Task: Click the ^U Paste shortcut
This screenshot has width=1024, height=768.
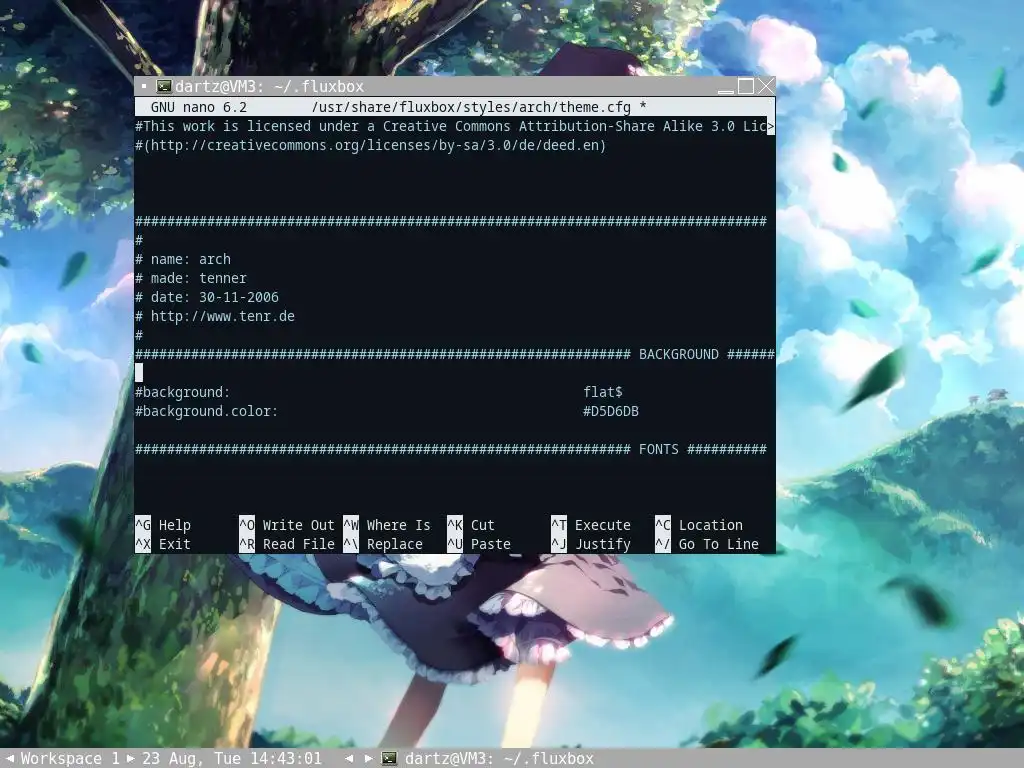Action: [479, 544]
